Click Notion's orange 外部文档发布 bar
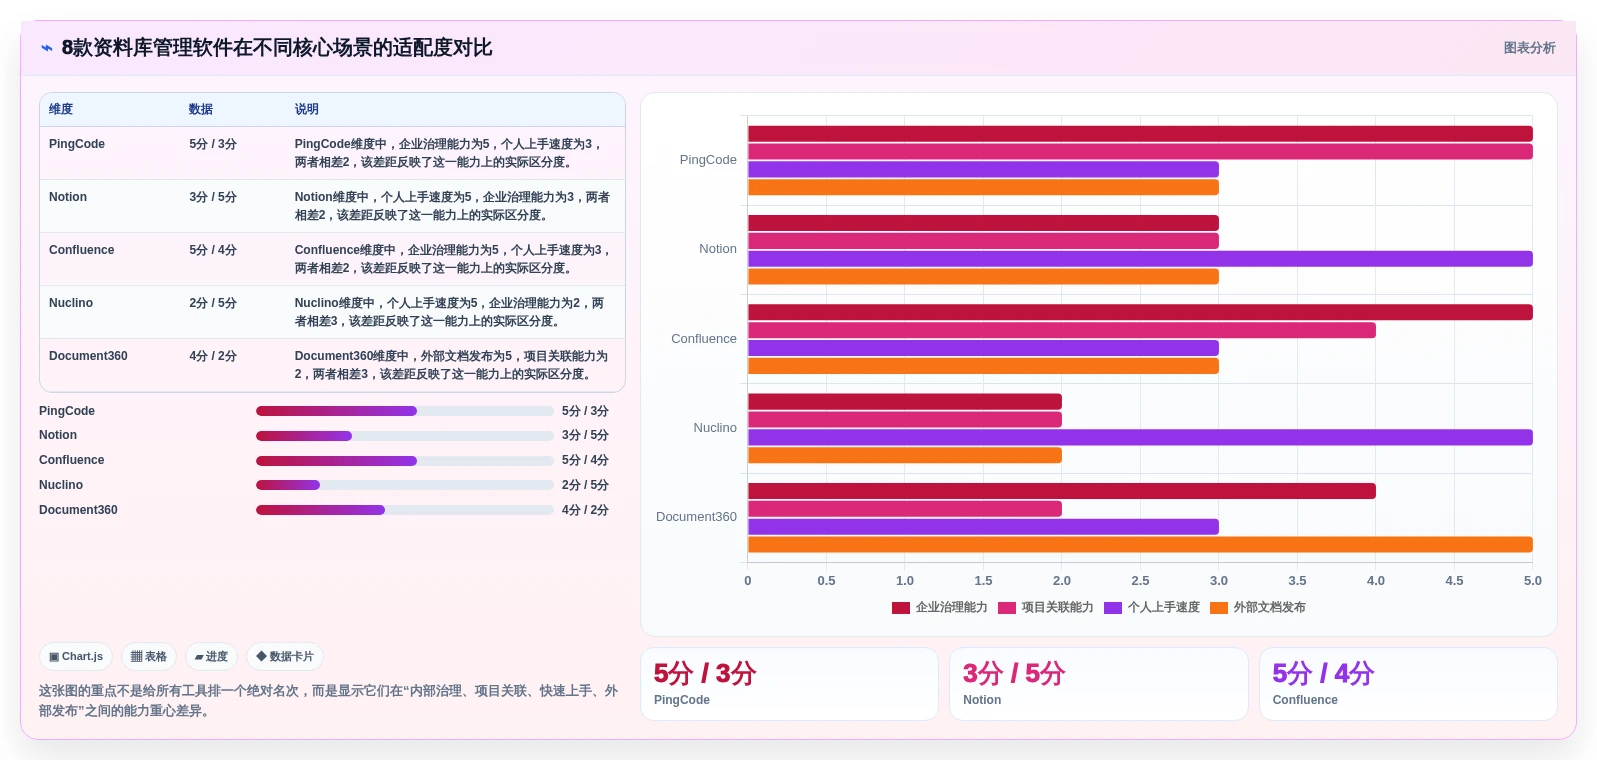Screen dimensions: 1597x760 pos(983,277)
